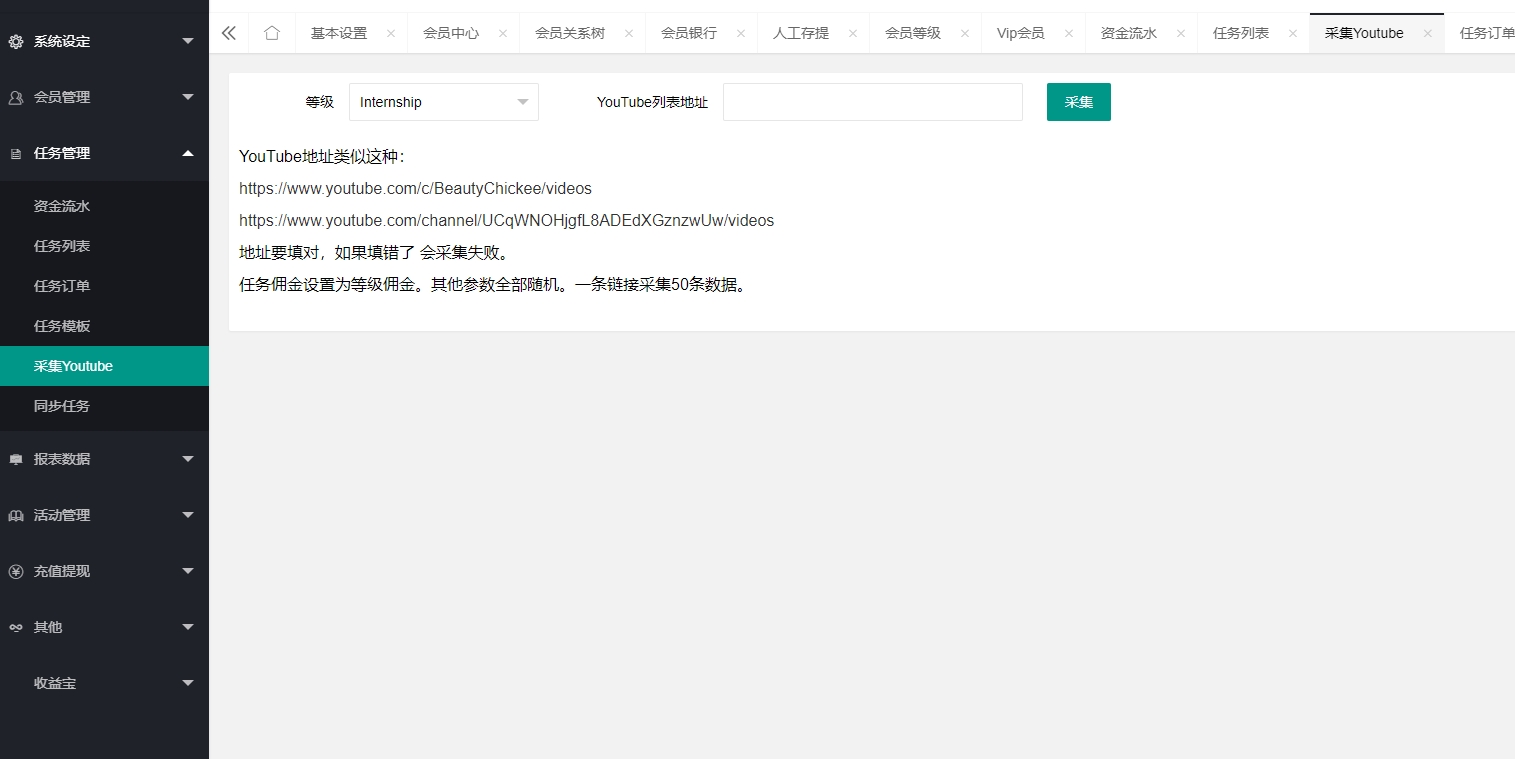1515x759 pixels.
Task: Close the 任务列表 tab
Action: click(1293, 33)
